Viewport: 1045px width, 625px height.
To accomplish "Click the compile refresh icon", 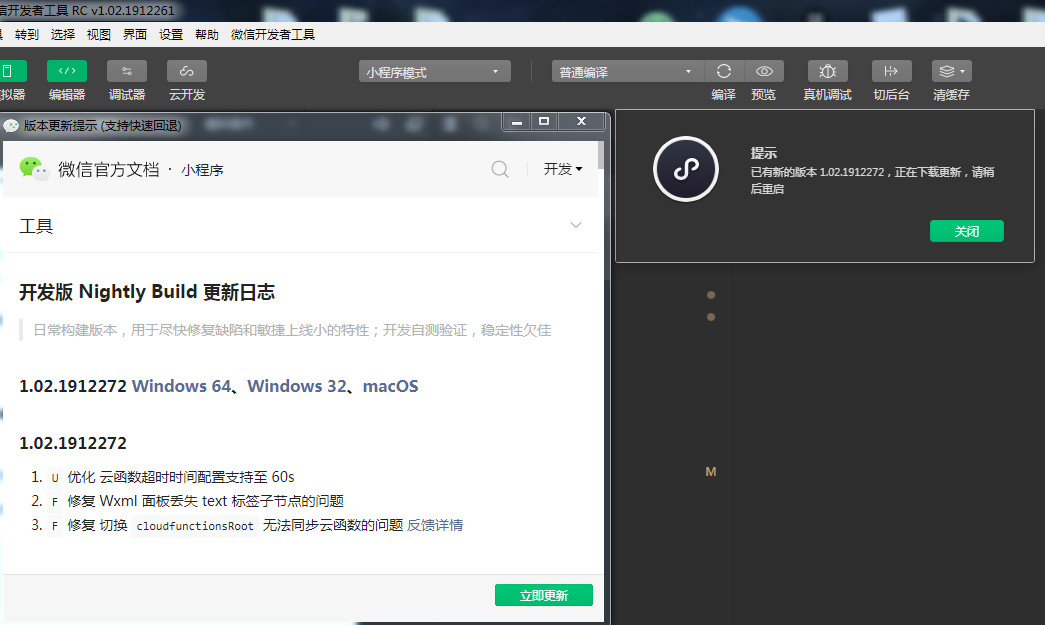I will (724, 71).
